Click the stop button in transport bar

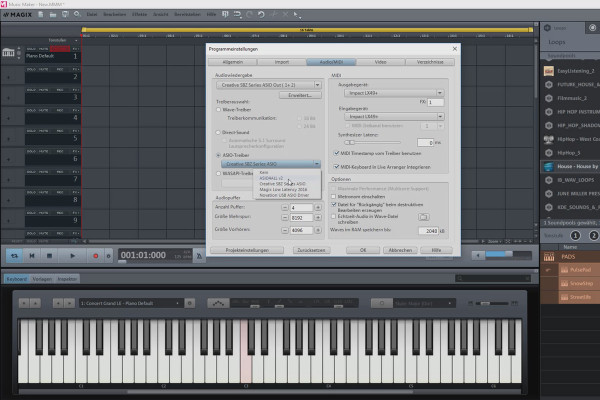[x=49, y=256]
